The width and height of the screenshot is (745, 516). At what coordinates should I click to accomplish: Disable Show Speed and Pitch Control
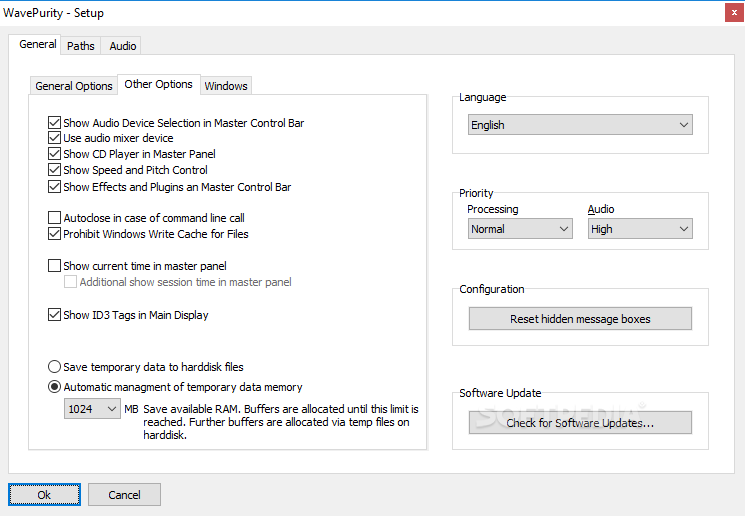[x=55, y=170]
